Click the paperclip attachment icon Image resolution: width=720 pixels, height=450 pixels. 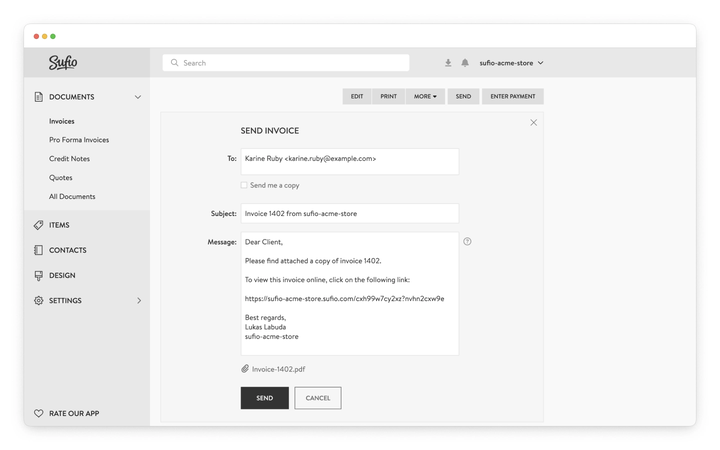pyautogui.click(x=245, y=369)
